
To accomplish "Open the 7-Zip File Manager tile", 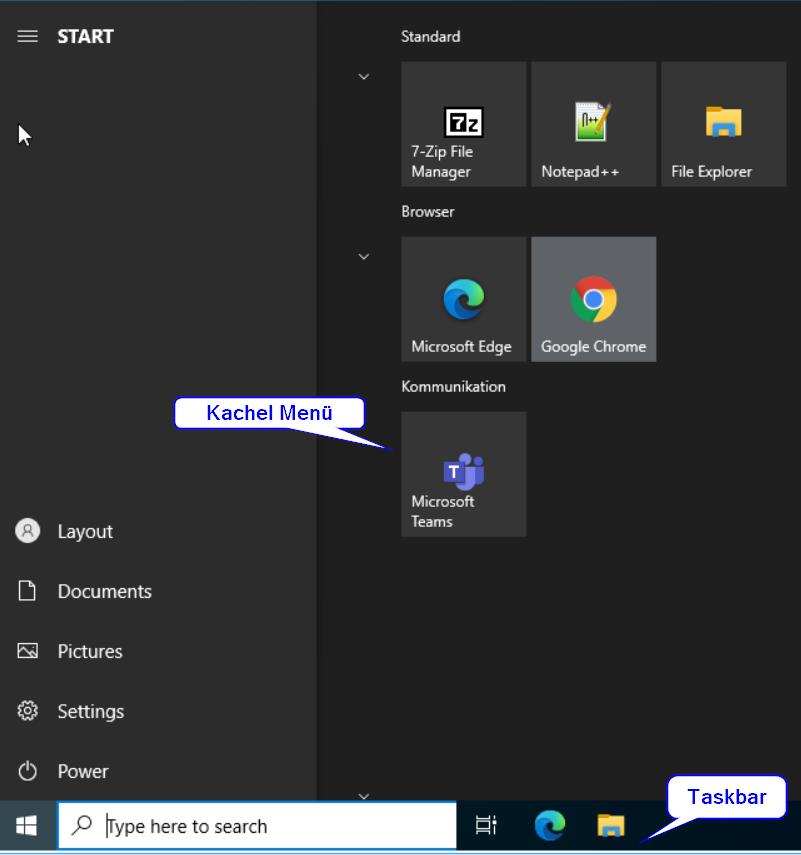I will tap(463, 124).
